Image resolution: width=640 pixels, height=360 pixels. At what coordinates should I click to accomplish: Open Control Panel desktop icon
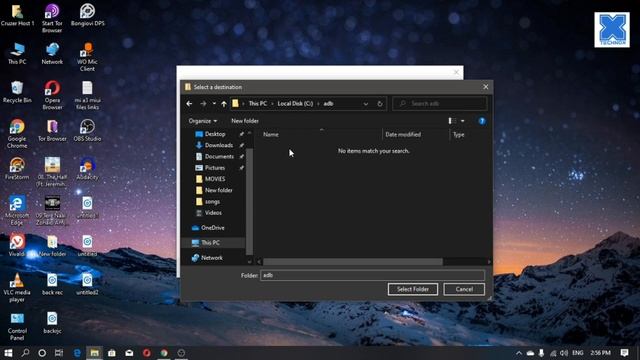pos(17,326)
